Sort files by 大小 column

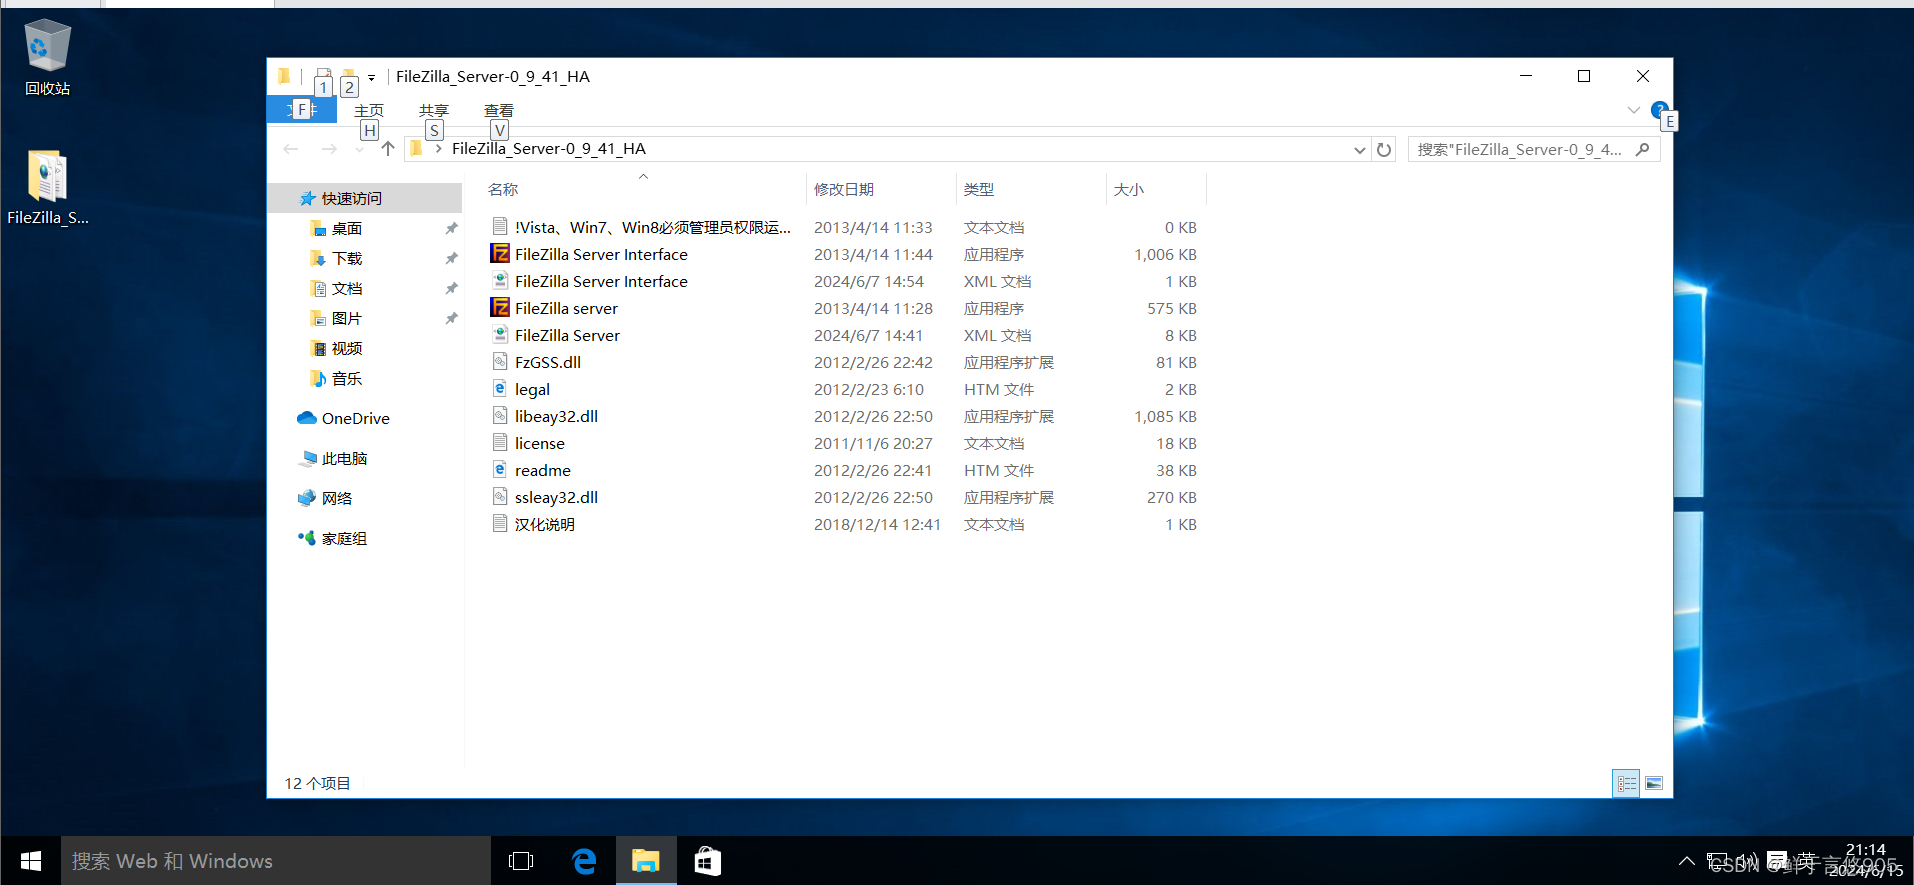1129,189
